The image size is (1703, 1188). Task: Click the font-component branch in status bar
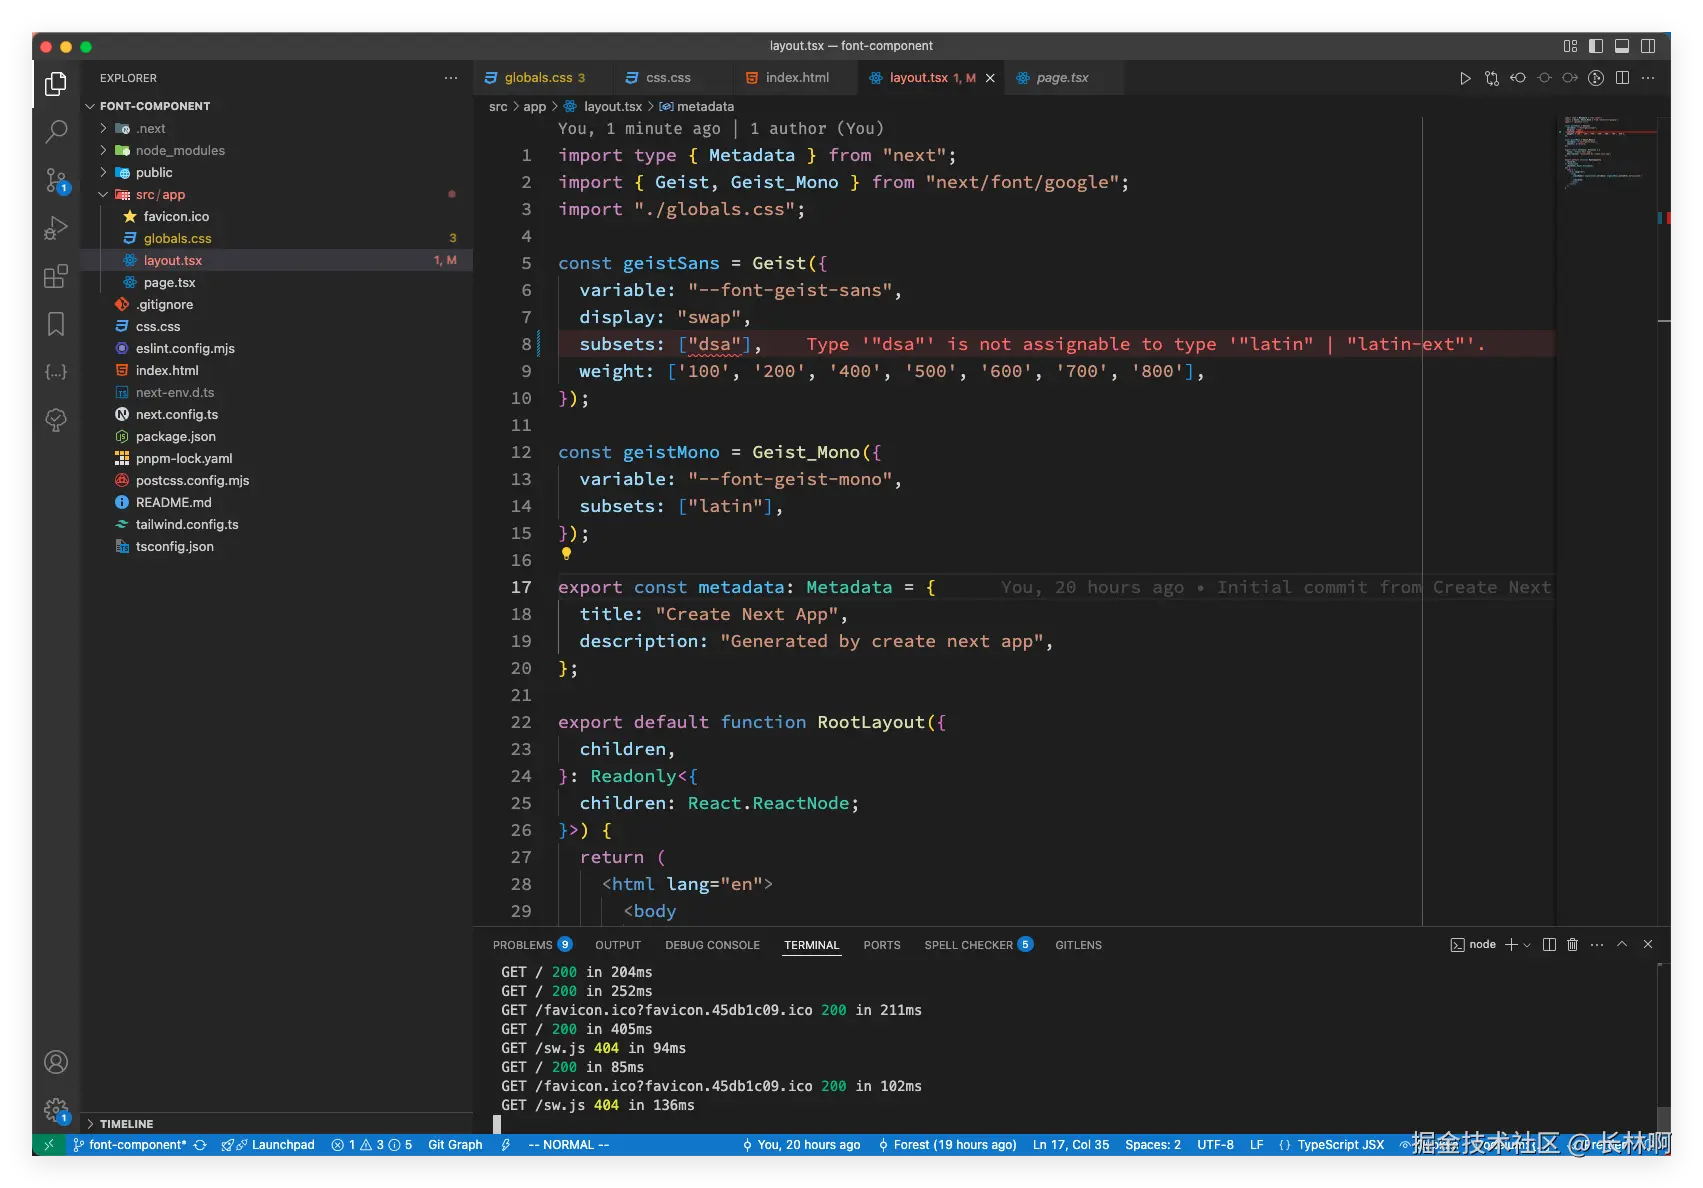click(137, 1145)
